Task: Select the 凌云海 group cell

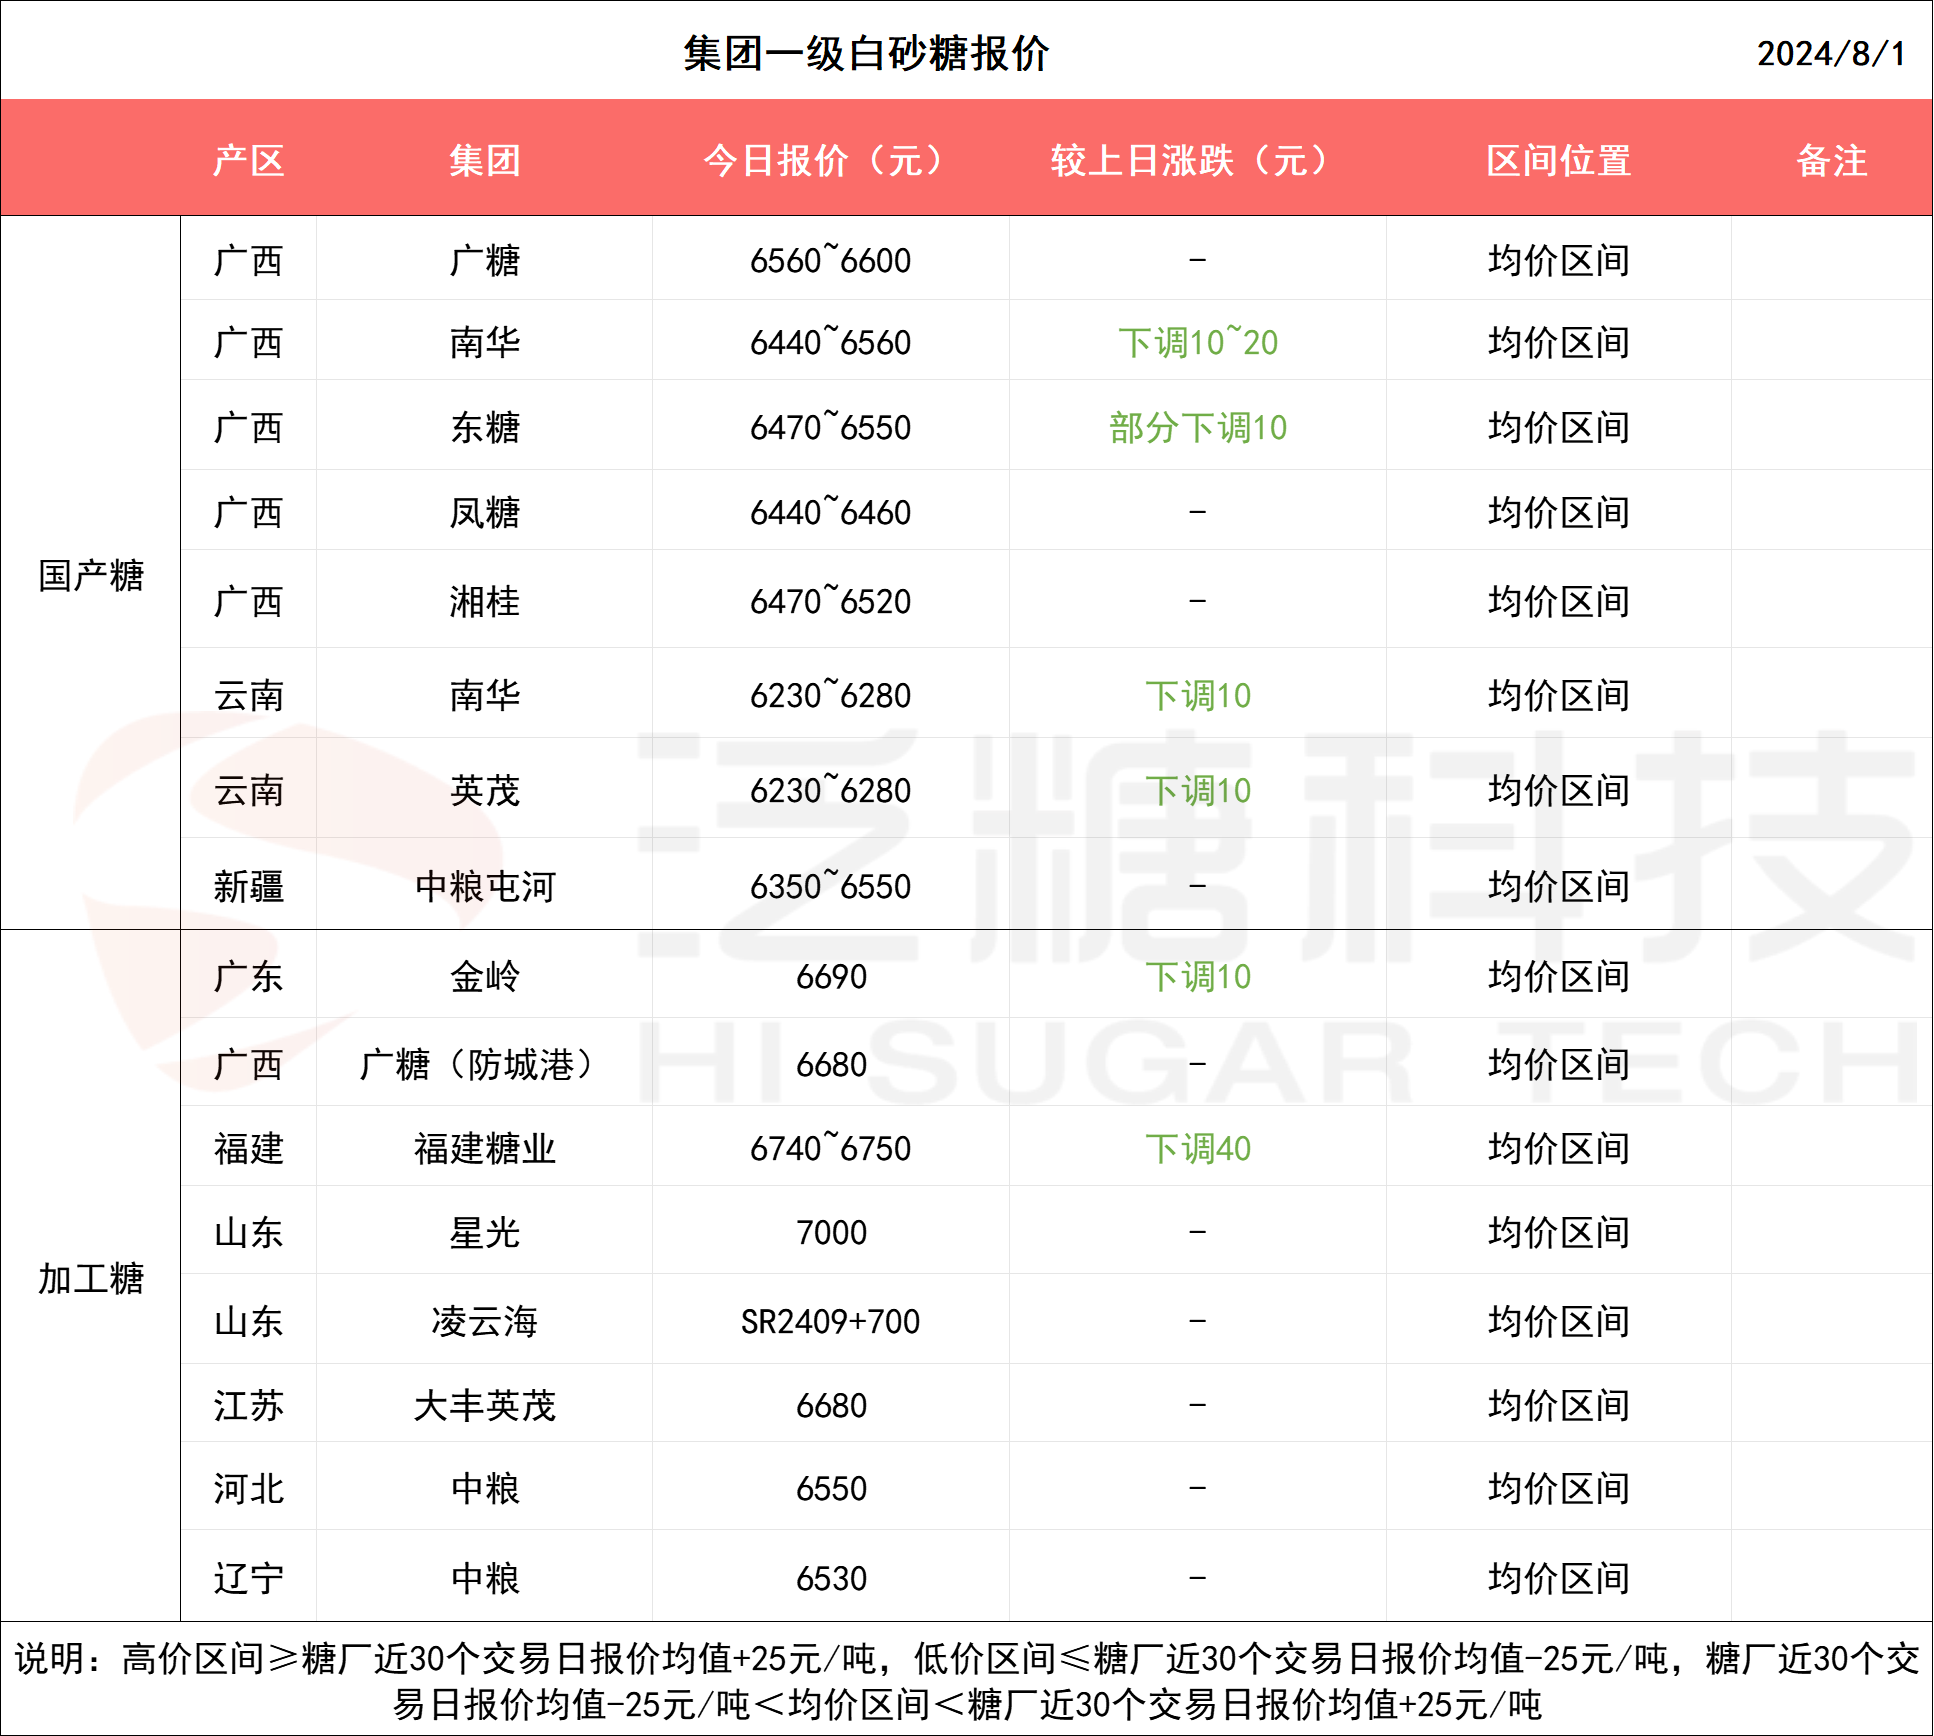Action: 484,1321
